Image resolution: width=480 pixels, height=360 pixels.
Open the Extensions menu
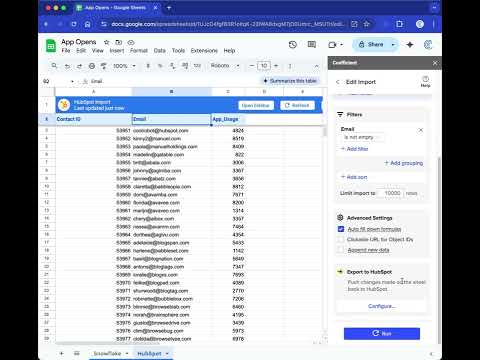204,51
